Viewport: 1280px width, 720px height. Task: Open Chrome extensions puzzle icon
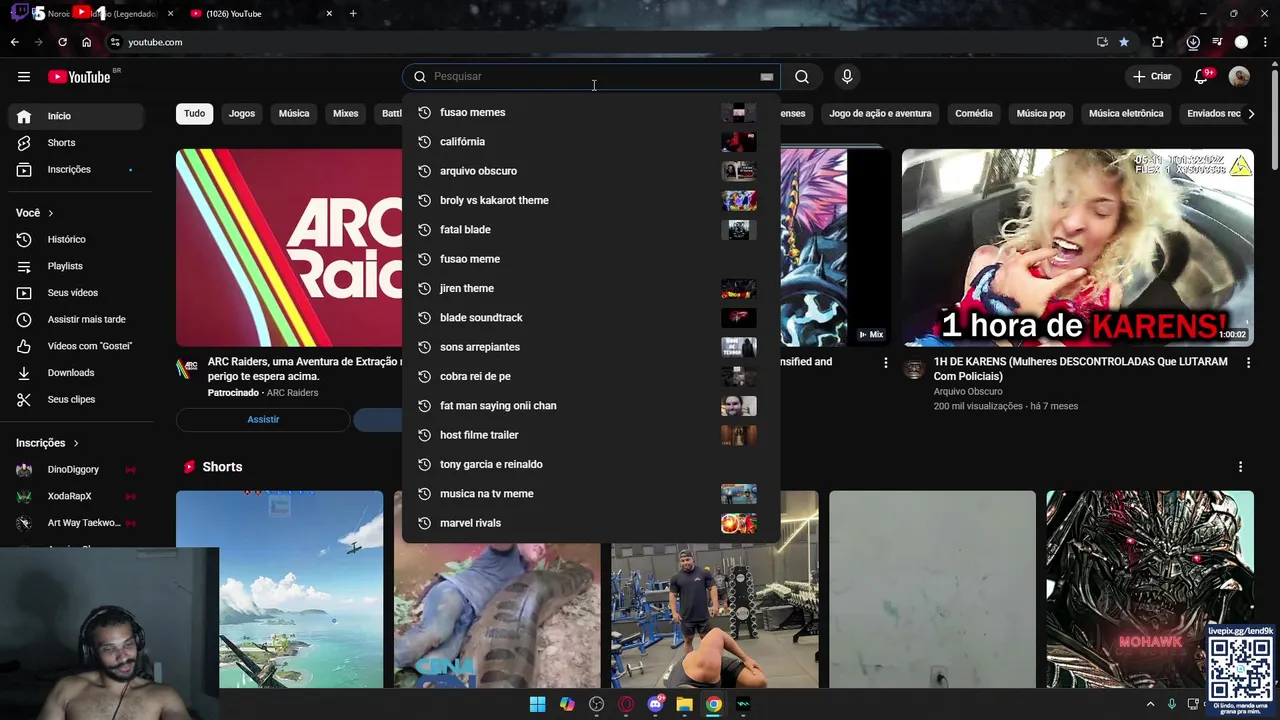pyautogui.click(x=1157, y=42)
